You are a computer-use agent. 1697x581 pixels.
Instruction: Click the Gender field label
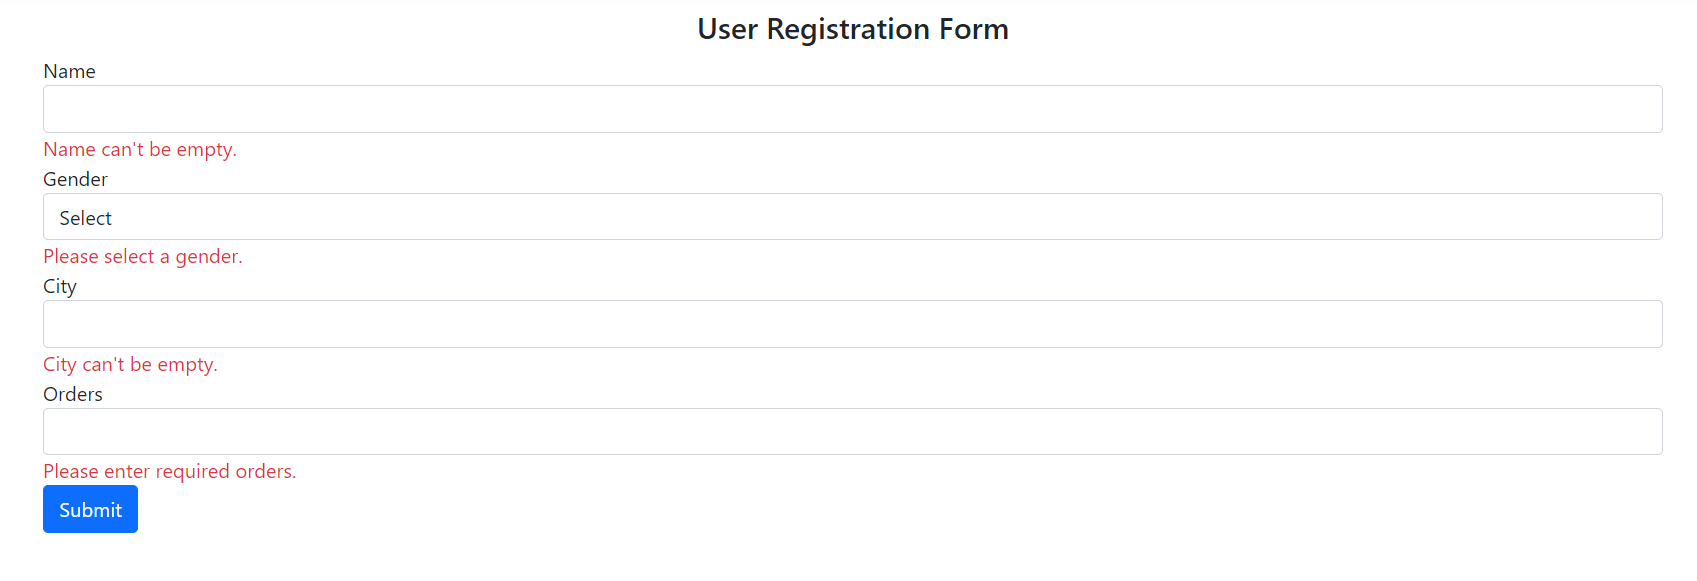coord(75,180)
